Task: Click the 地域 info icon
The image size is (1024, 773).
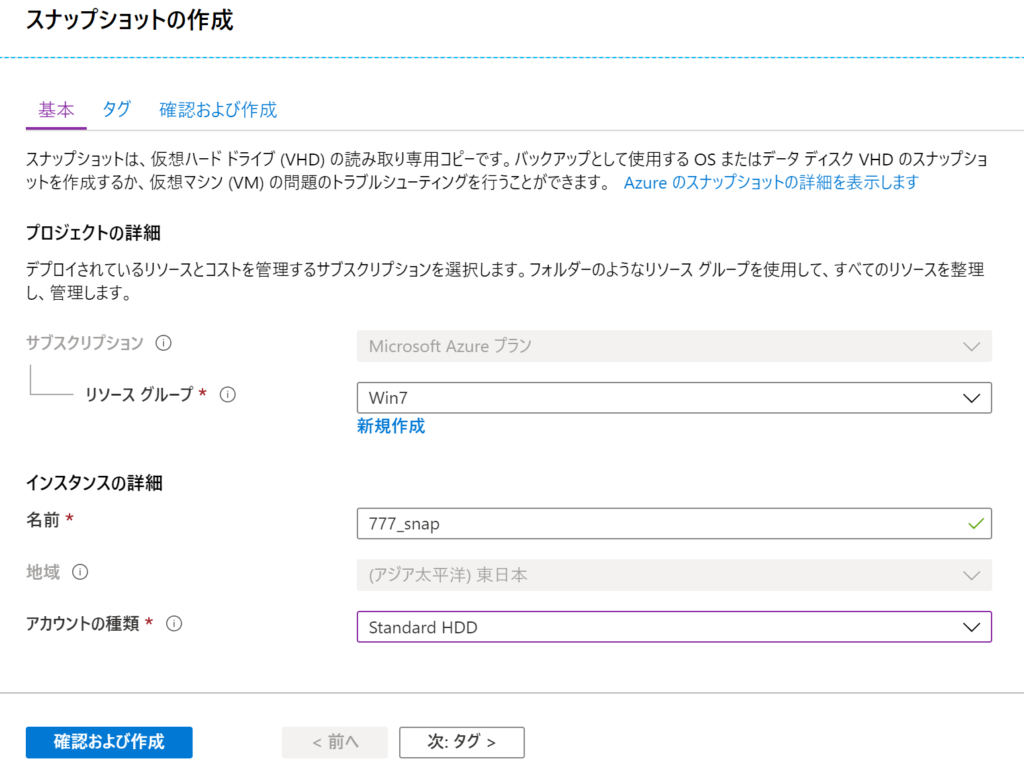Action: pyautogui.click(x=80, y=572)
